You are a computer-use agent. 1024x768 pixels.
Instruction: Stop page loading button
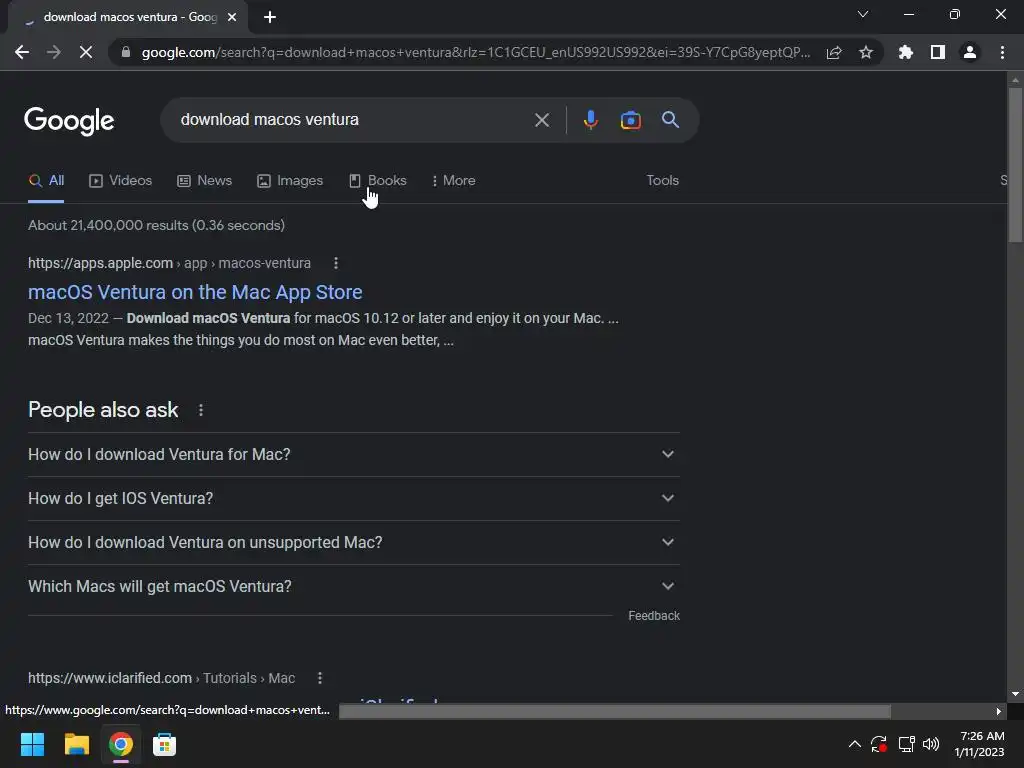click(x=86, y=52)
